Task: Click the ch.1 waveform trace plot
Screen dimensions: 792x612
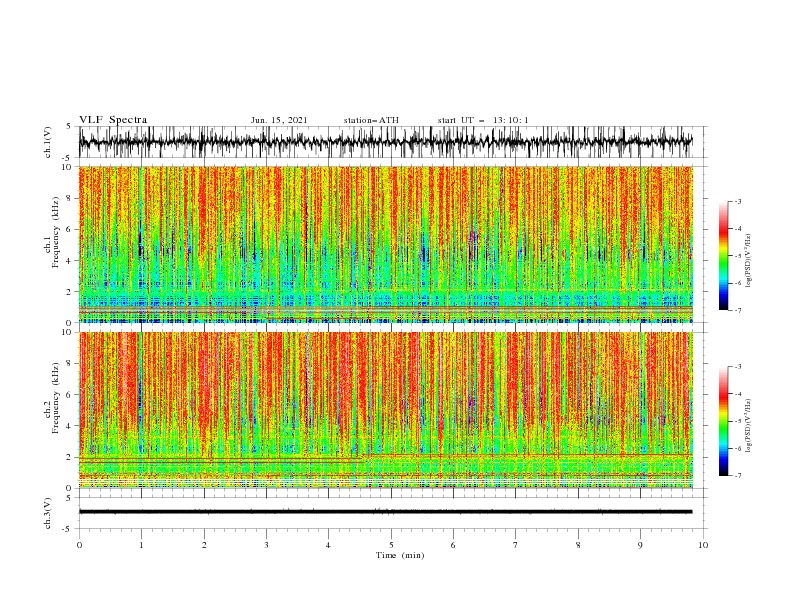Action: tap(385, 142)
